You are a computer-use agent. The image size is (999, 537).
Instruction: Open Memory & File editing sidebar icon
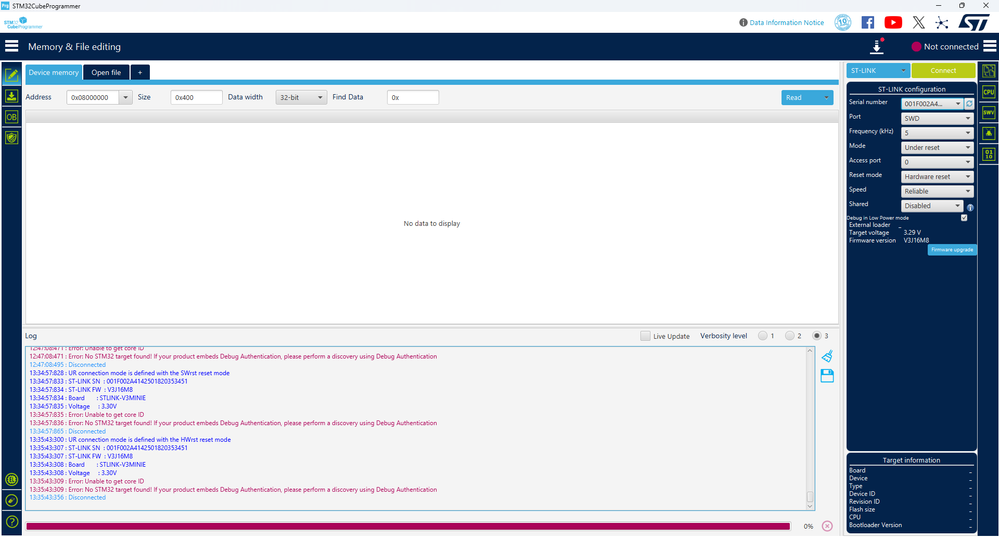[11, 75]
